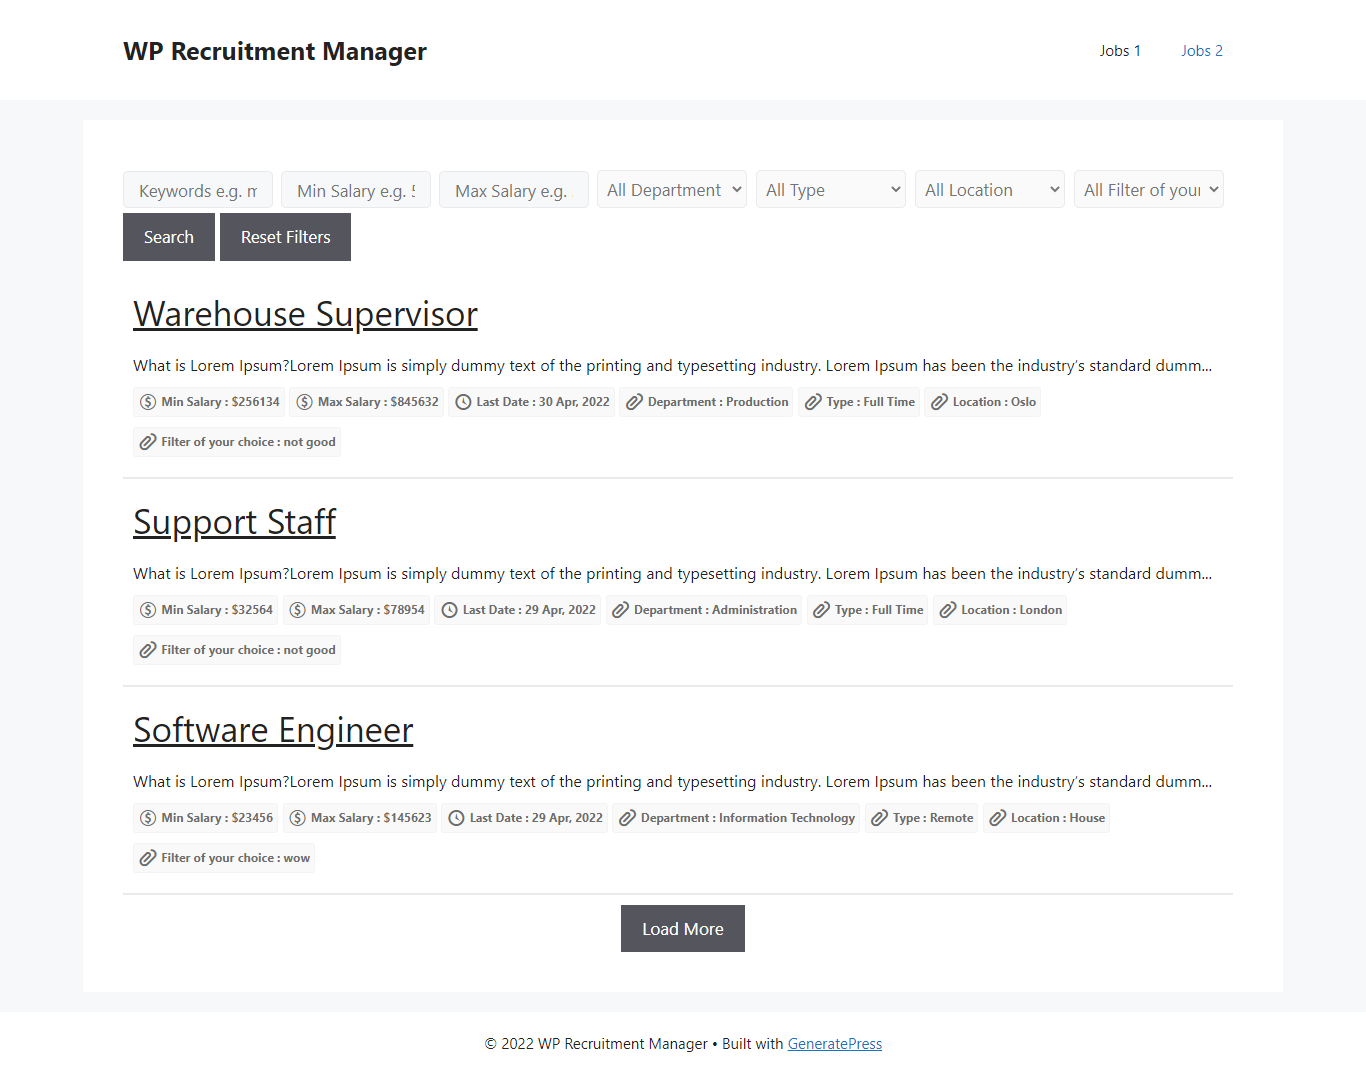This screenshot has height=1075, width=1366.
Task: Open the All Filter of your choice dropdown
Action: click(x=1149, y=189)
